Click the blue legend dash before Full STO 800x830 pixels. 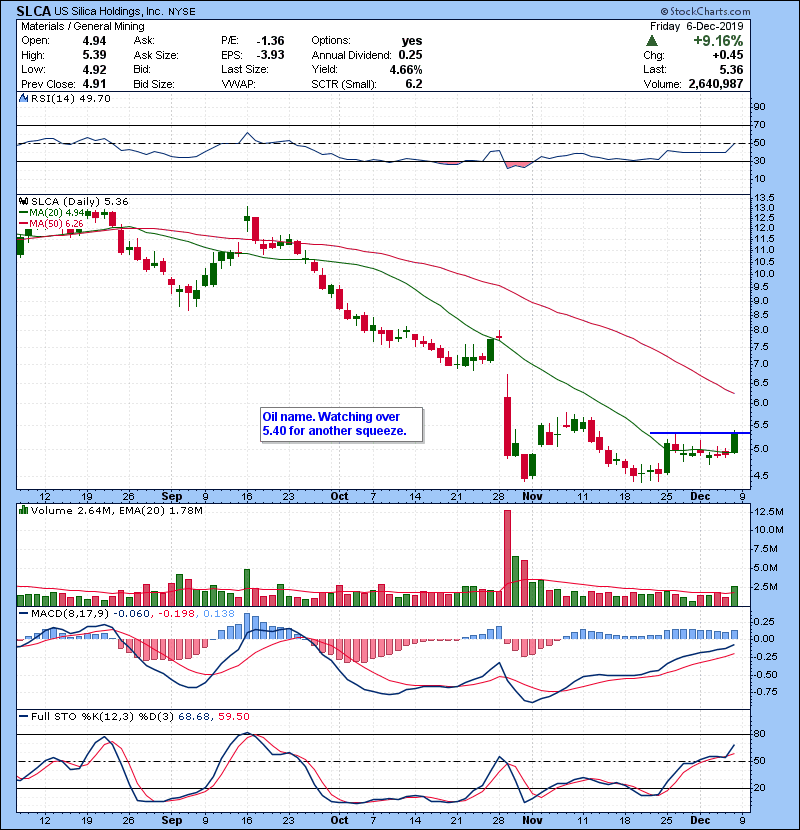pos(23,717)
